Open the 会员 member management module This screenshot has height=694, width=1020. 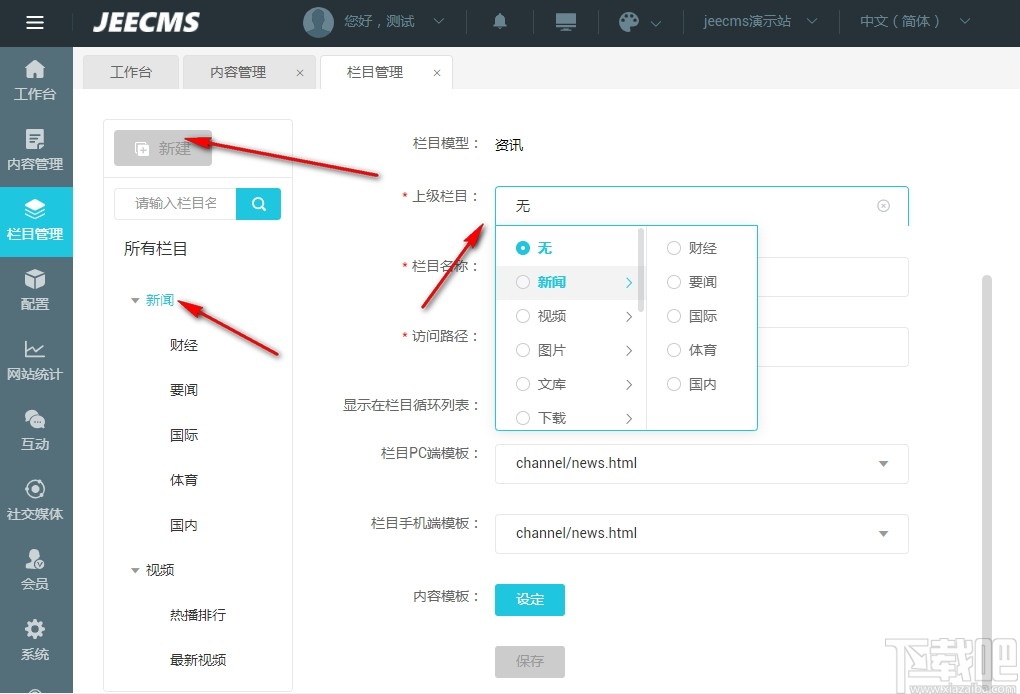(36, 569)
